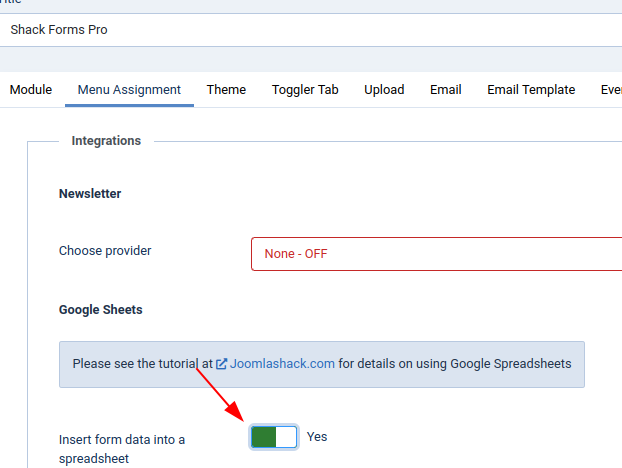Click the Integrations fieldset legend
This screenshot has width=622, height=468.
[x=106, y=141]
